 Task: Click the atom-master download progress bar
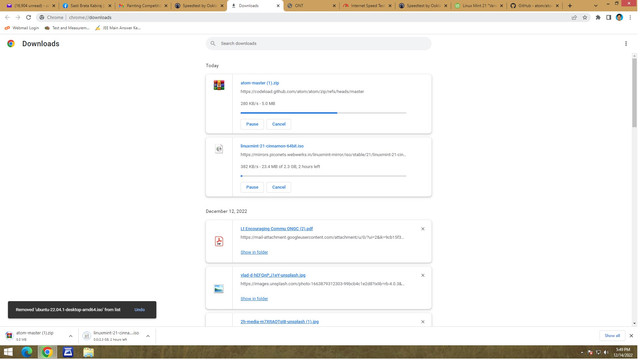[323, 113]
